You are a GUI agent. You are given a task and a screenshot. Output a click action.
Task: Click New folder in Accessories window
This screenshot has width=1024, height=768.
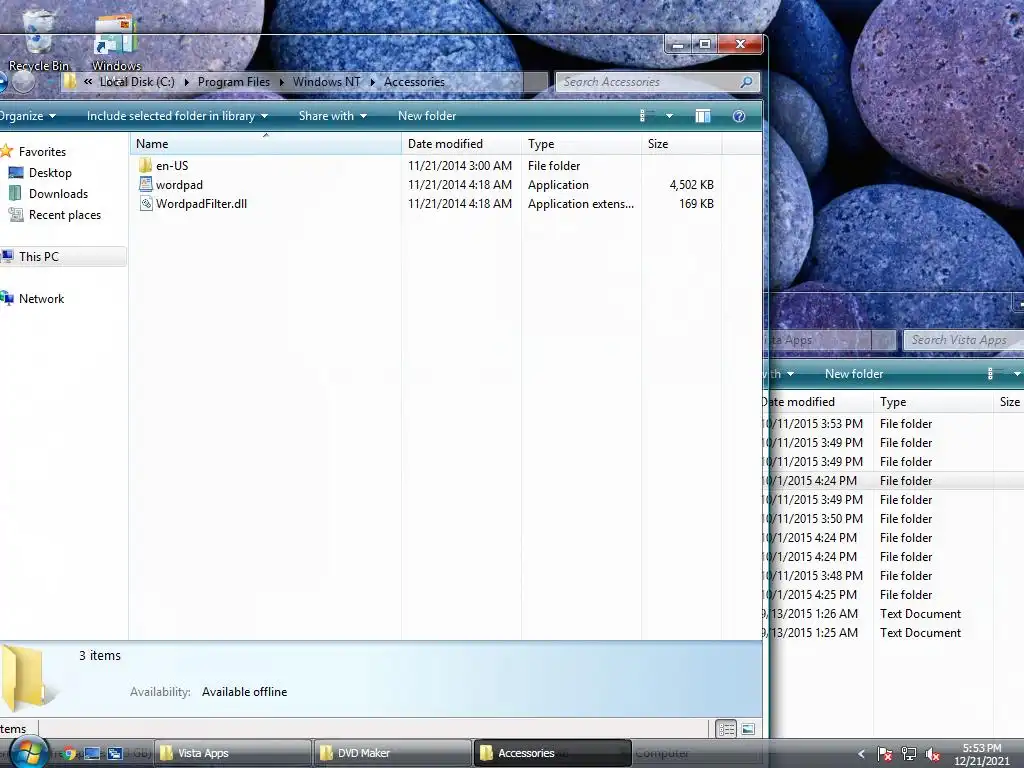point(427,116)
